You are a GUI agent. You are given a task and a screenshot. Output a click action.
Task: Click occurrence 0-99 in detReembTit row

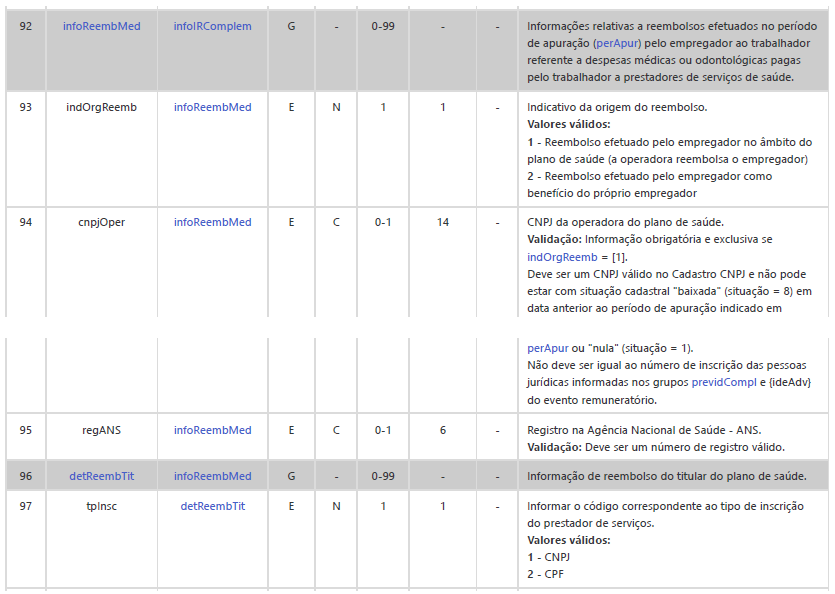pyautogui.click(x=383, y=476)
